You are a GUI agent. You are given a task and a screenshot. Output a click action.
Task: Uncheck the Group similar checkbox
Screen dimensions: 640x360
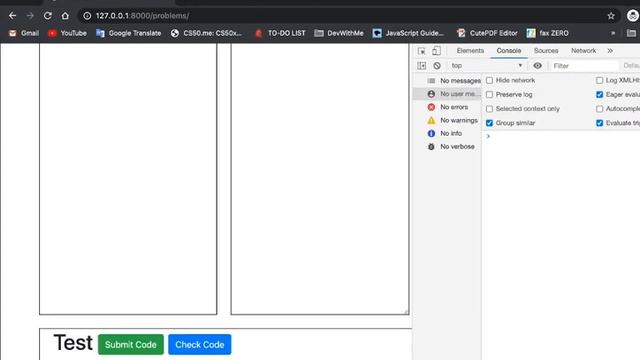pos(489,123)
